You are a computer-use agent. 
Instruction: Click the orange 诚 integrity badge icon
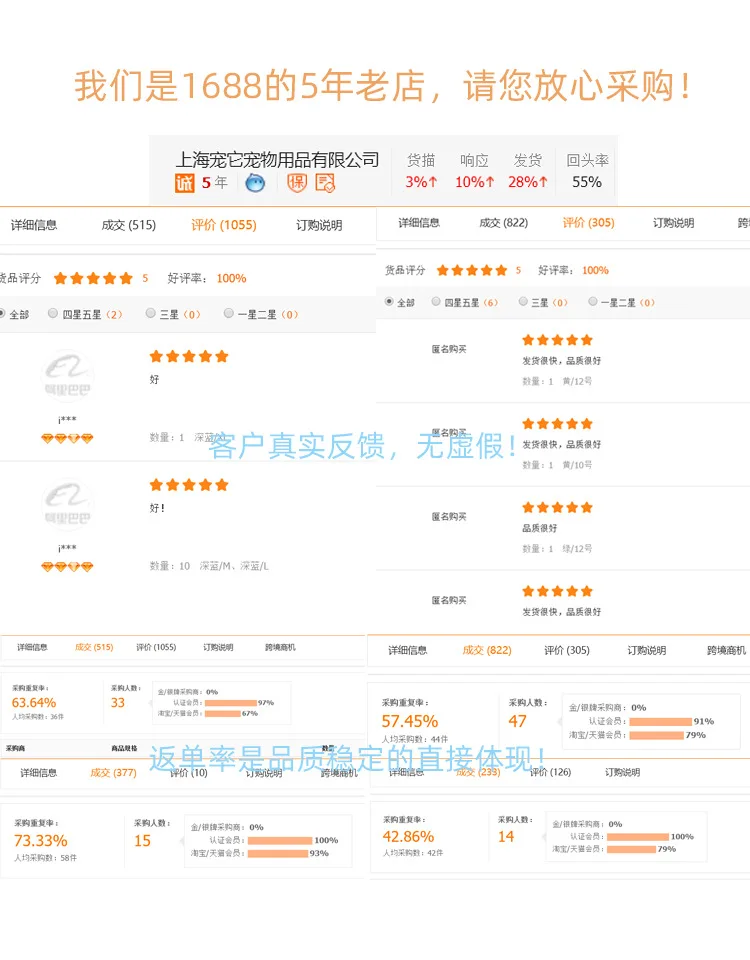click(184, 183)
